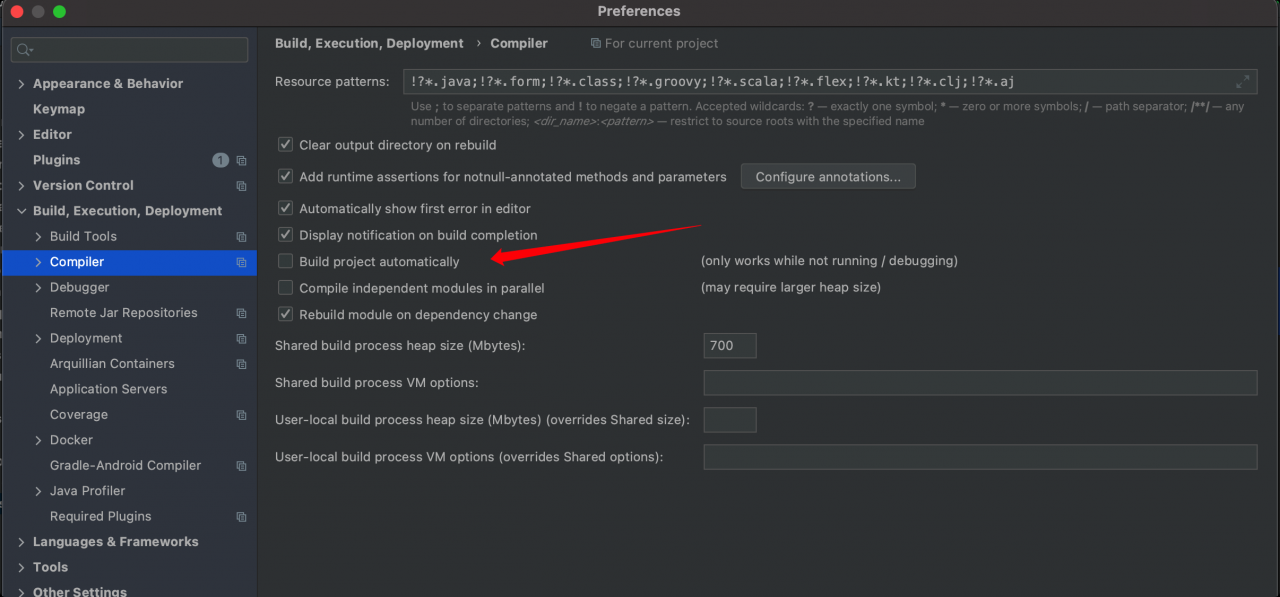This screenshot has width=1280, height=597.
Task: Click the project-level icon beside Coverage
Action: pyautogui.click(x=241, y=415)
